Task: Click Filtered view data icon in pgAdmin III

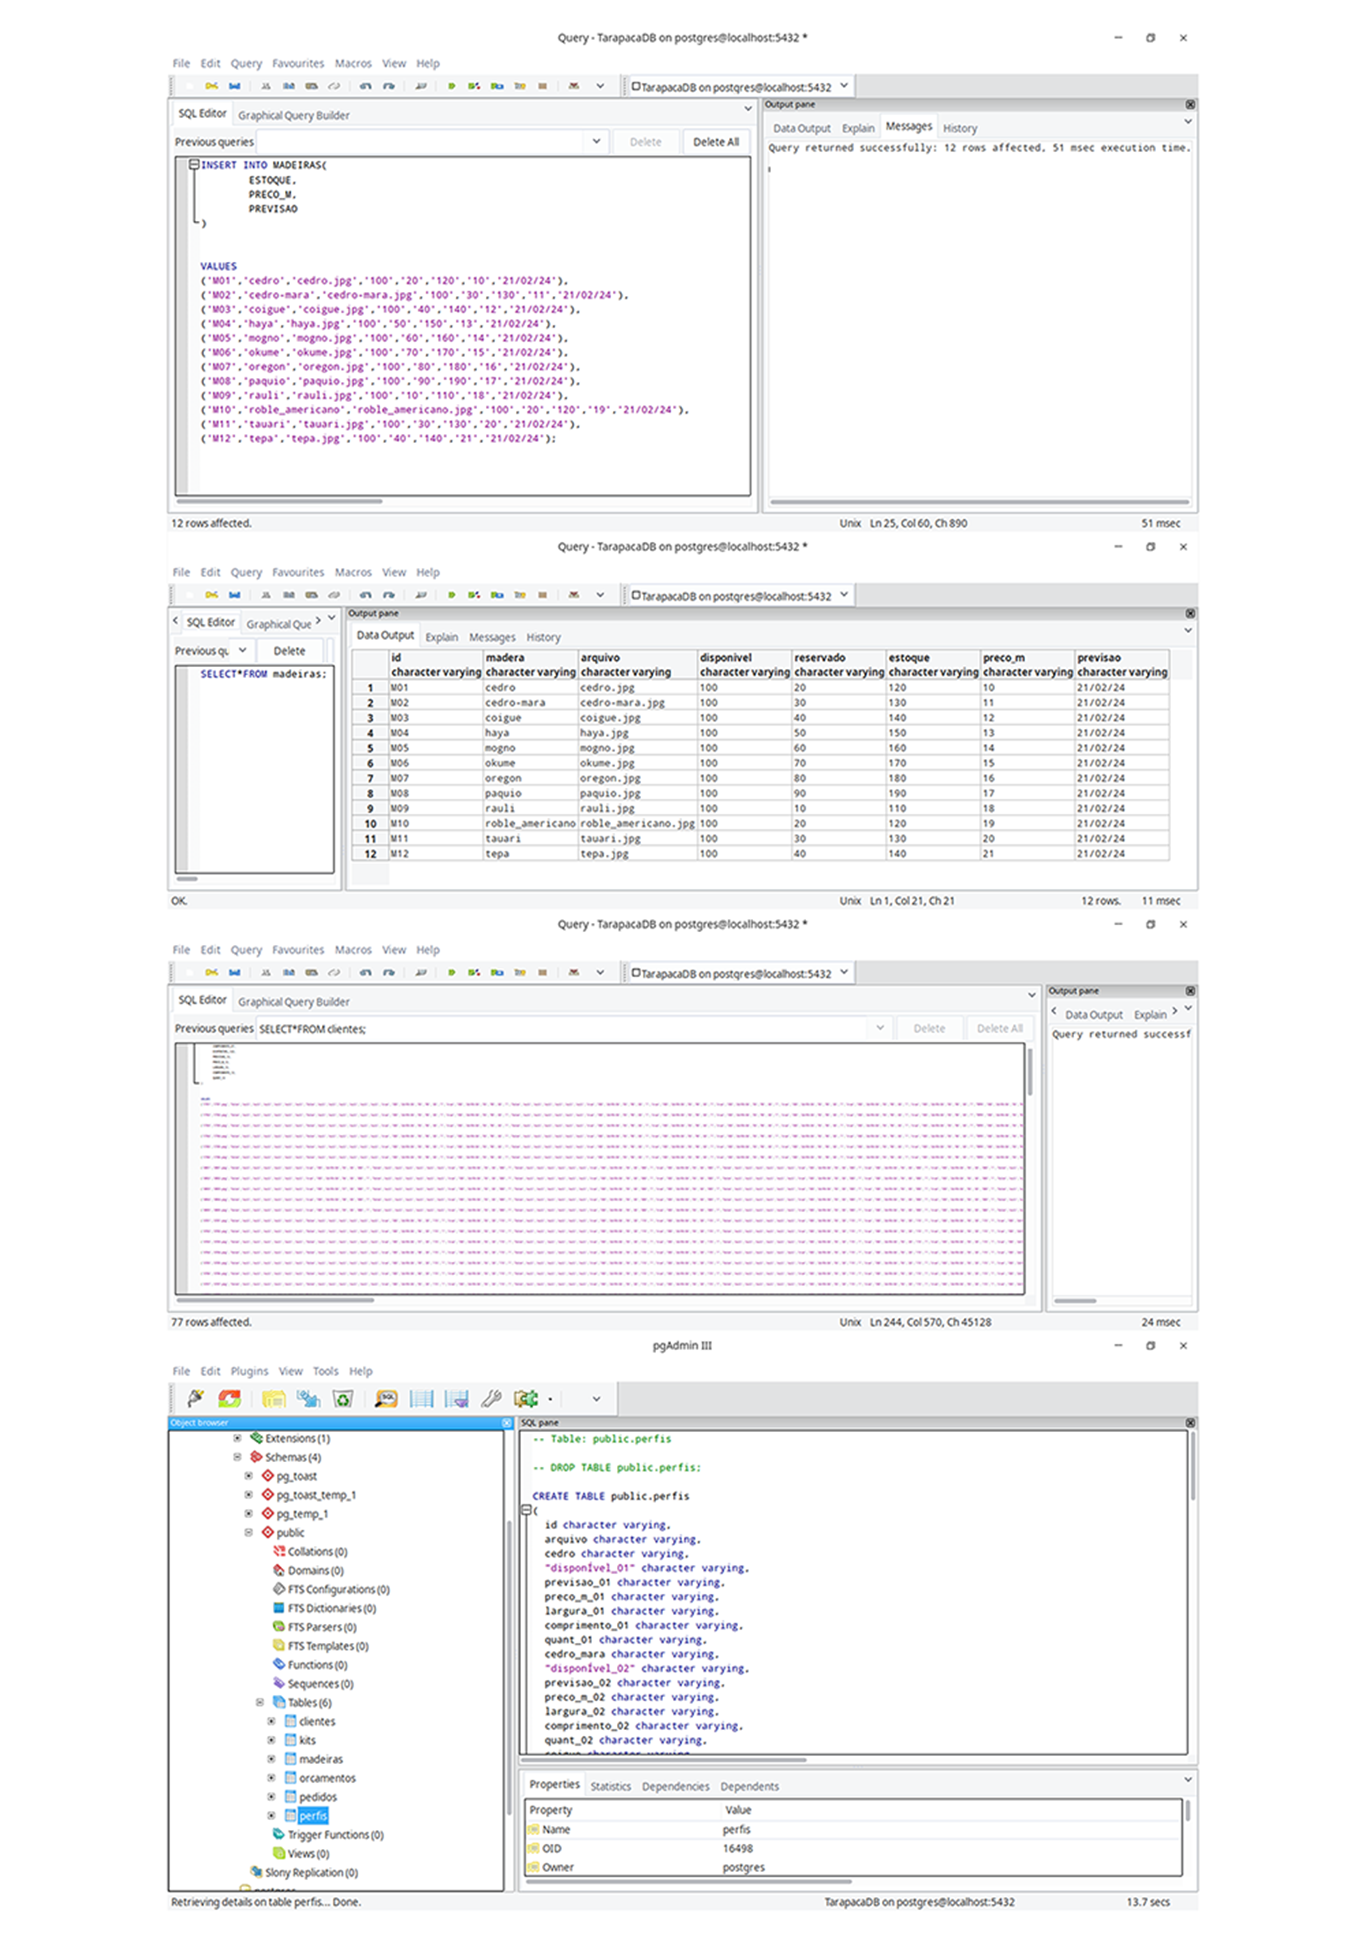Action: pyautogui.click(x=456, y=1398)
